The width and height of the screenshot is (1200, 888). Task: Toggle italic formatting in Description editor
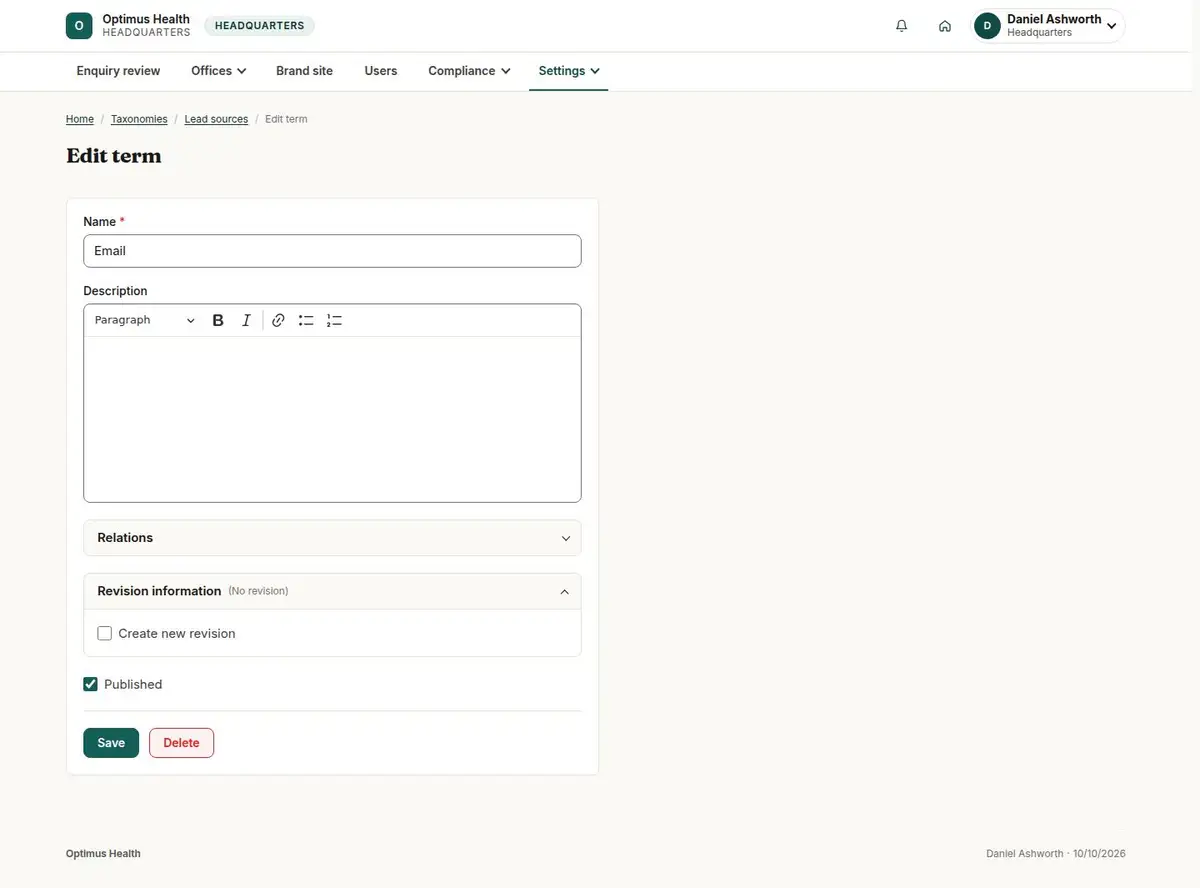[246, 320]
